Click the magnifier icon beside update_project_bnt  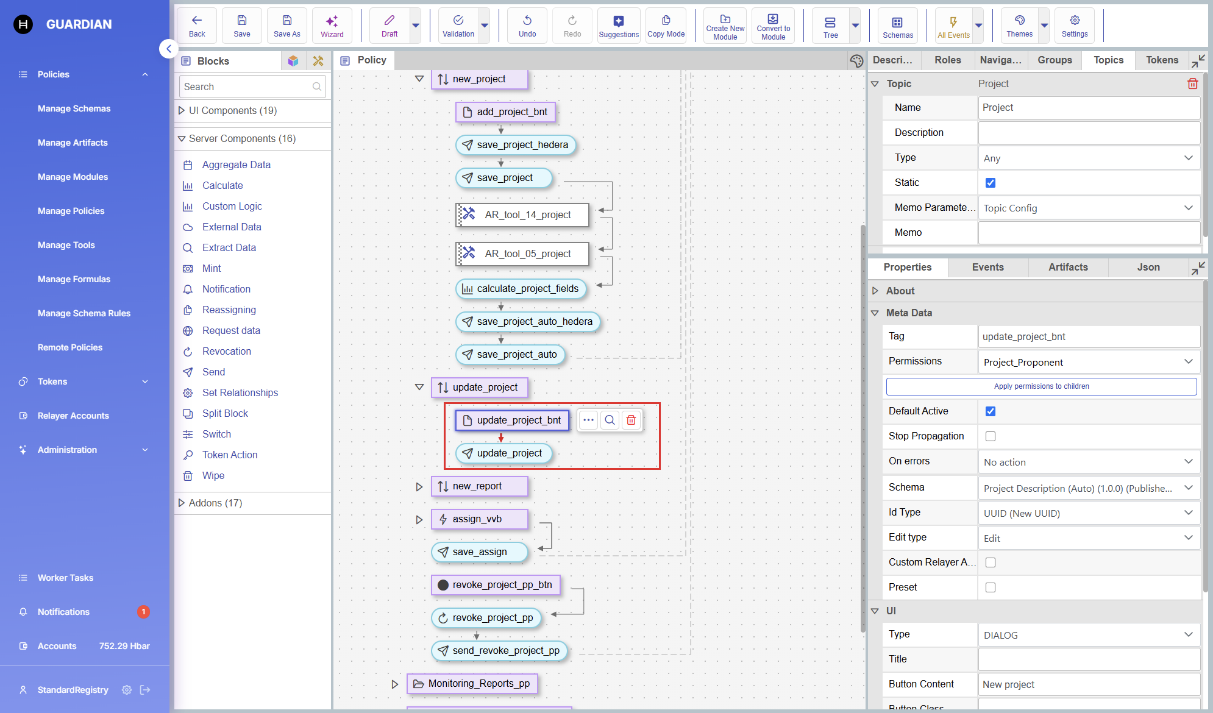609,421
